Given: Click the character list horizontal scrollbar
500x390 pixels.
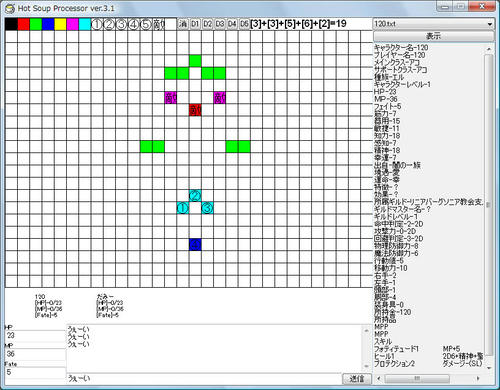Looking at the screenshot, I should [x=417, y=378].
